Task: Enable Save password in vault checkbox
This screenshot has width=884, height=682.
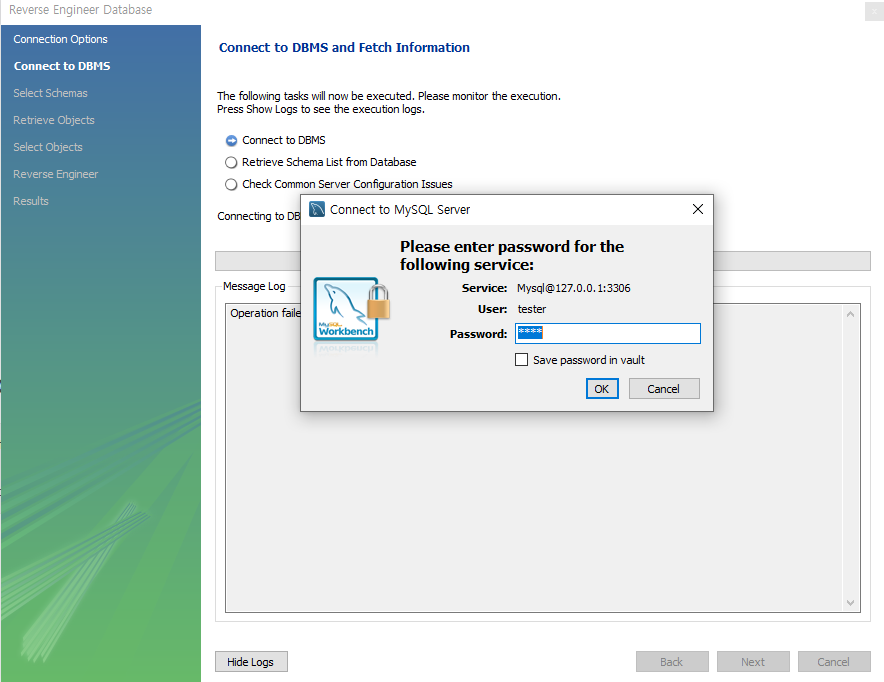Action: [521, 360]
